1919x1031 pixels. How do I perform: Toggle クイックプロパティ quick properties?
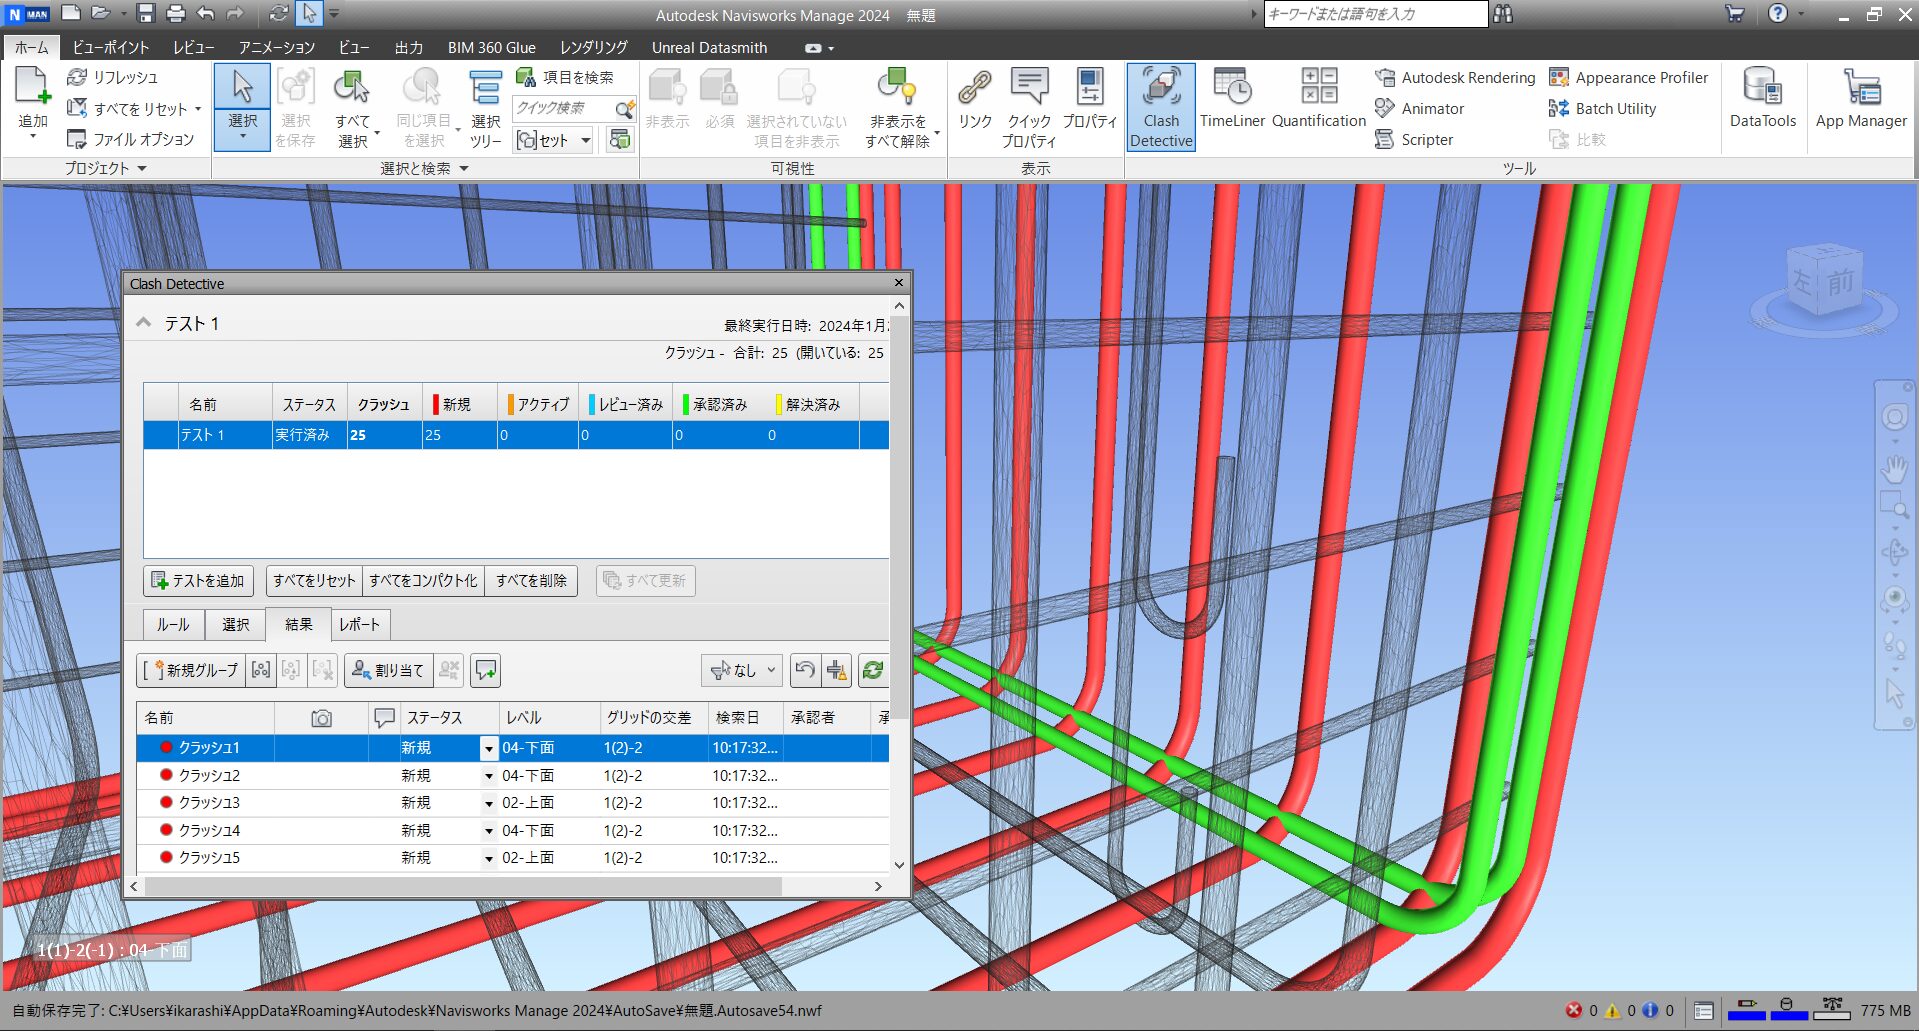pyautogui.click(x=1029, y=108)
